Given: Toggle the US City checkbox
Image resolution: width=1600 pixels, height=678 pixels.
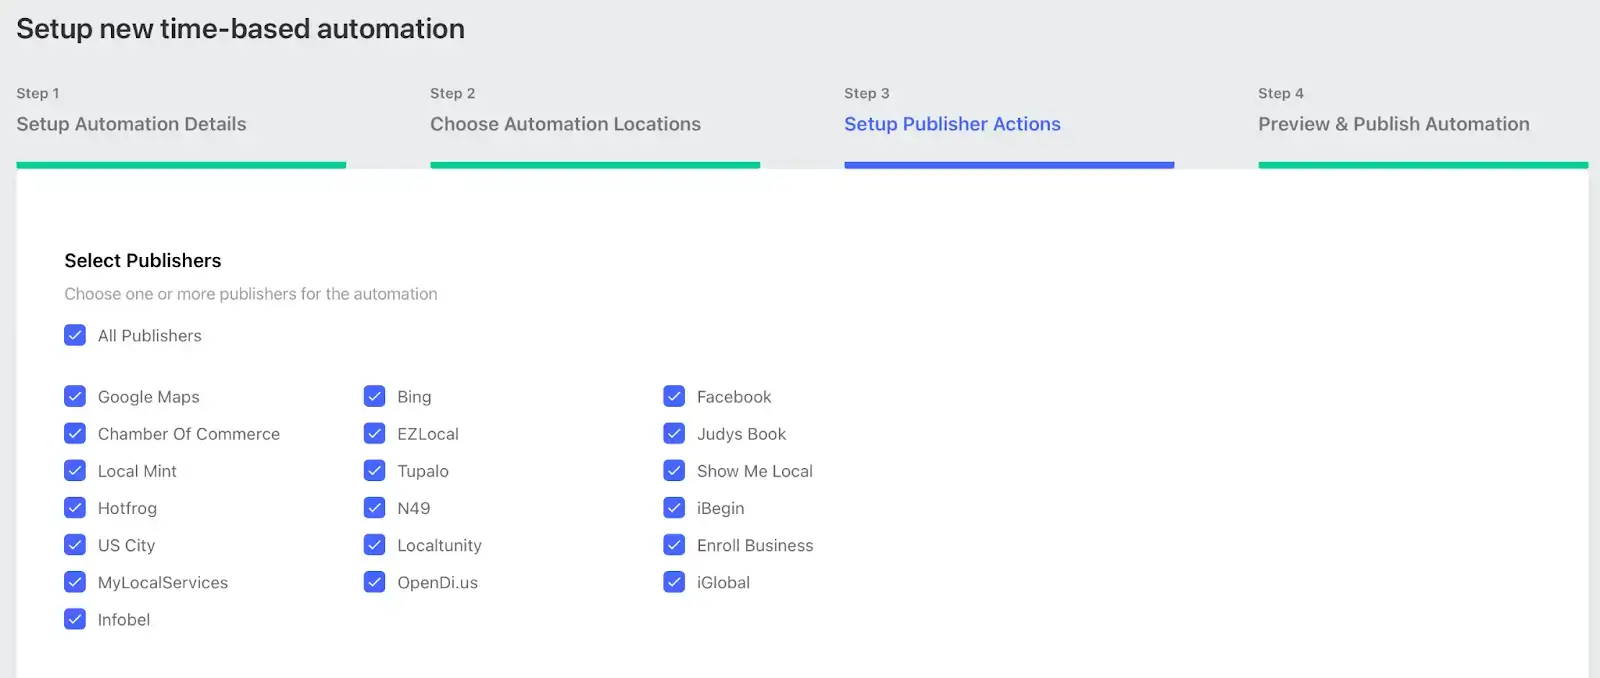Looking at the screenshot, I should pos(75,544).
